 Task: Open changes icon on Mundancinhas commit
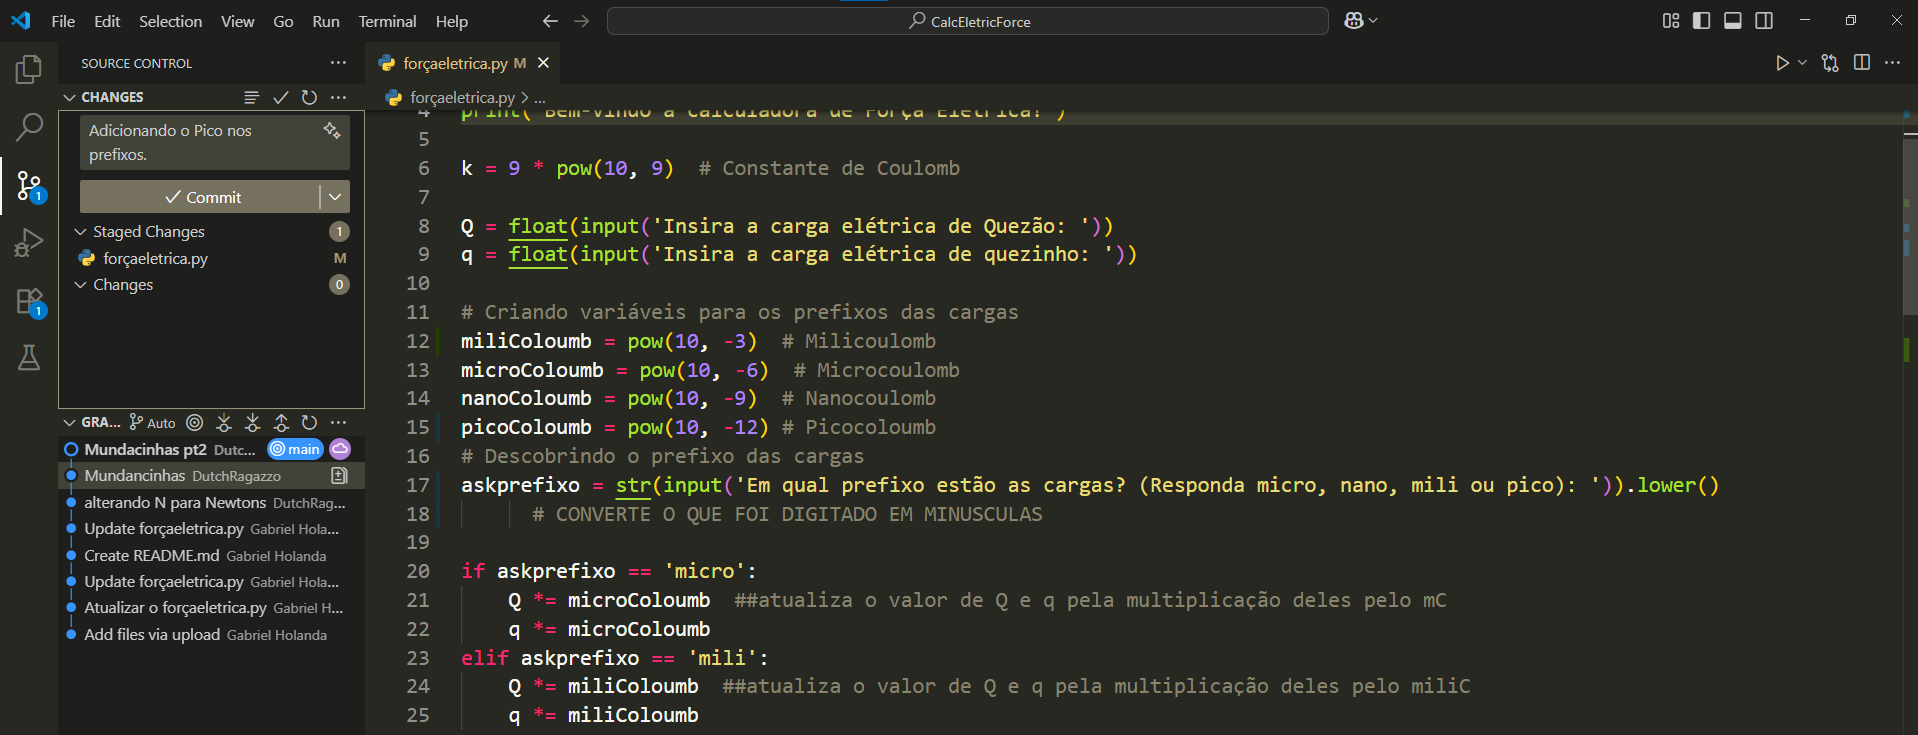(339, 476)
